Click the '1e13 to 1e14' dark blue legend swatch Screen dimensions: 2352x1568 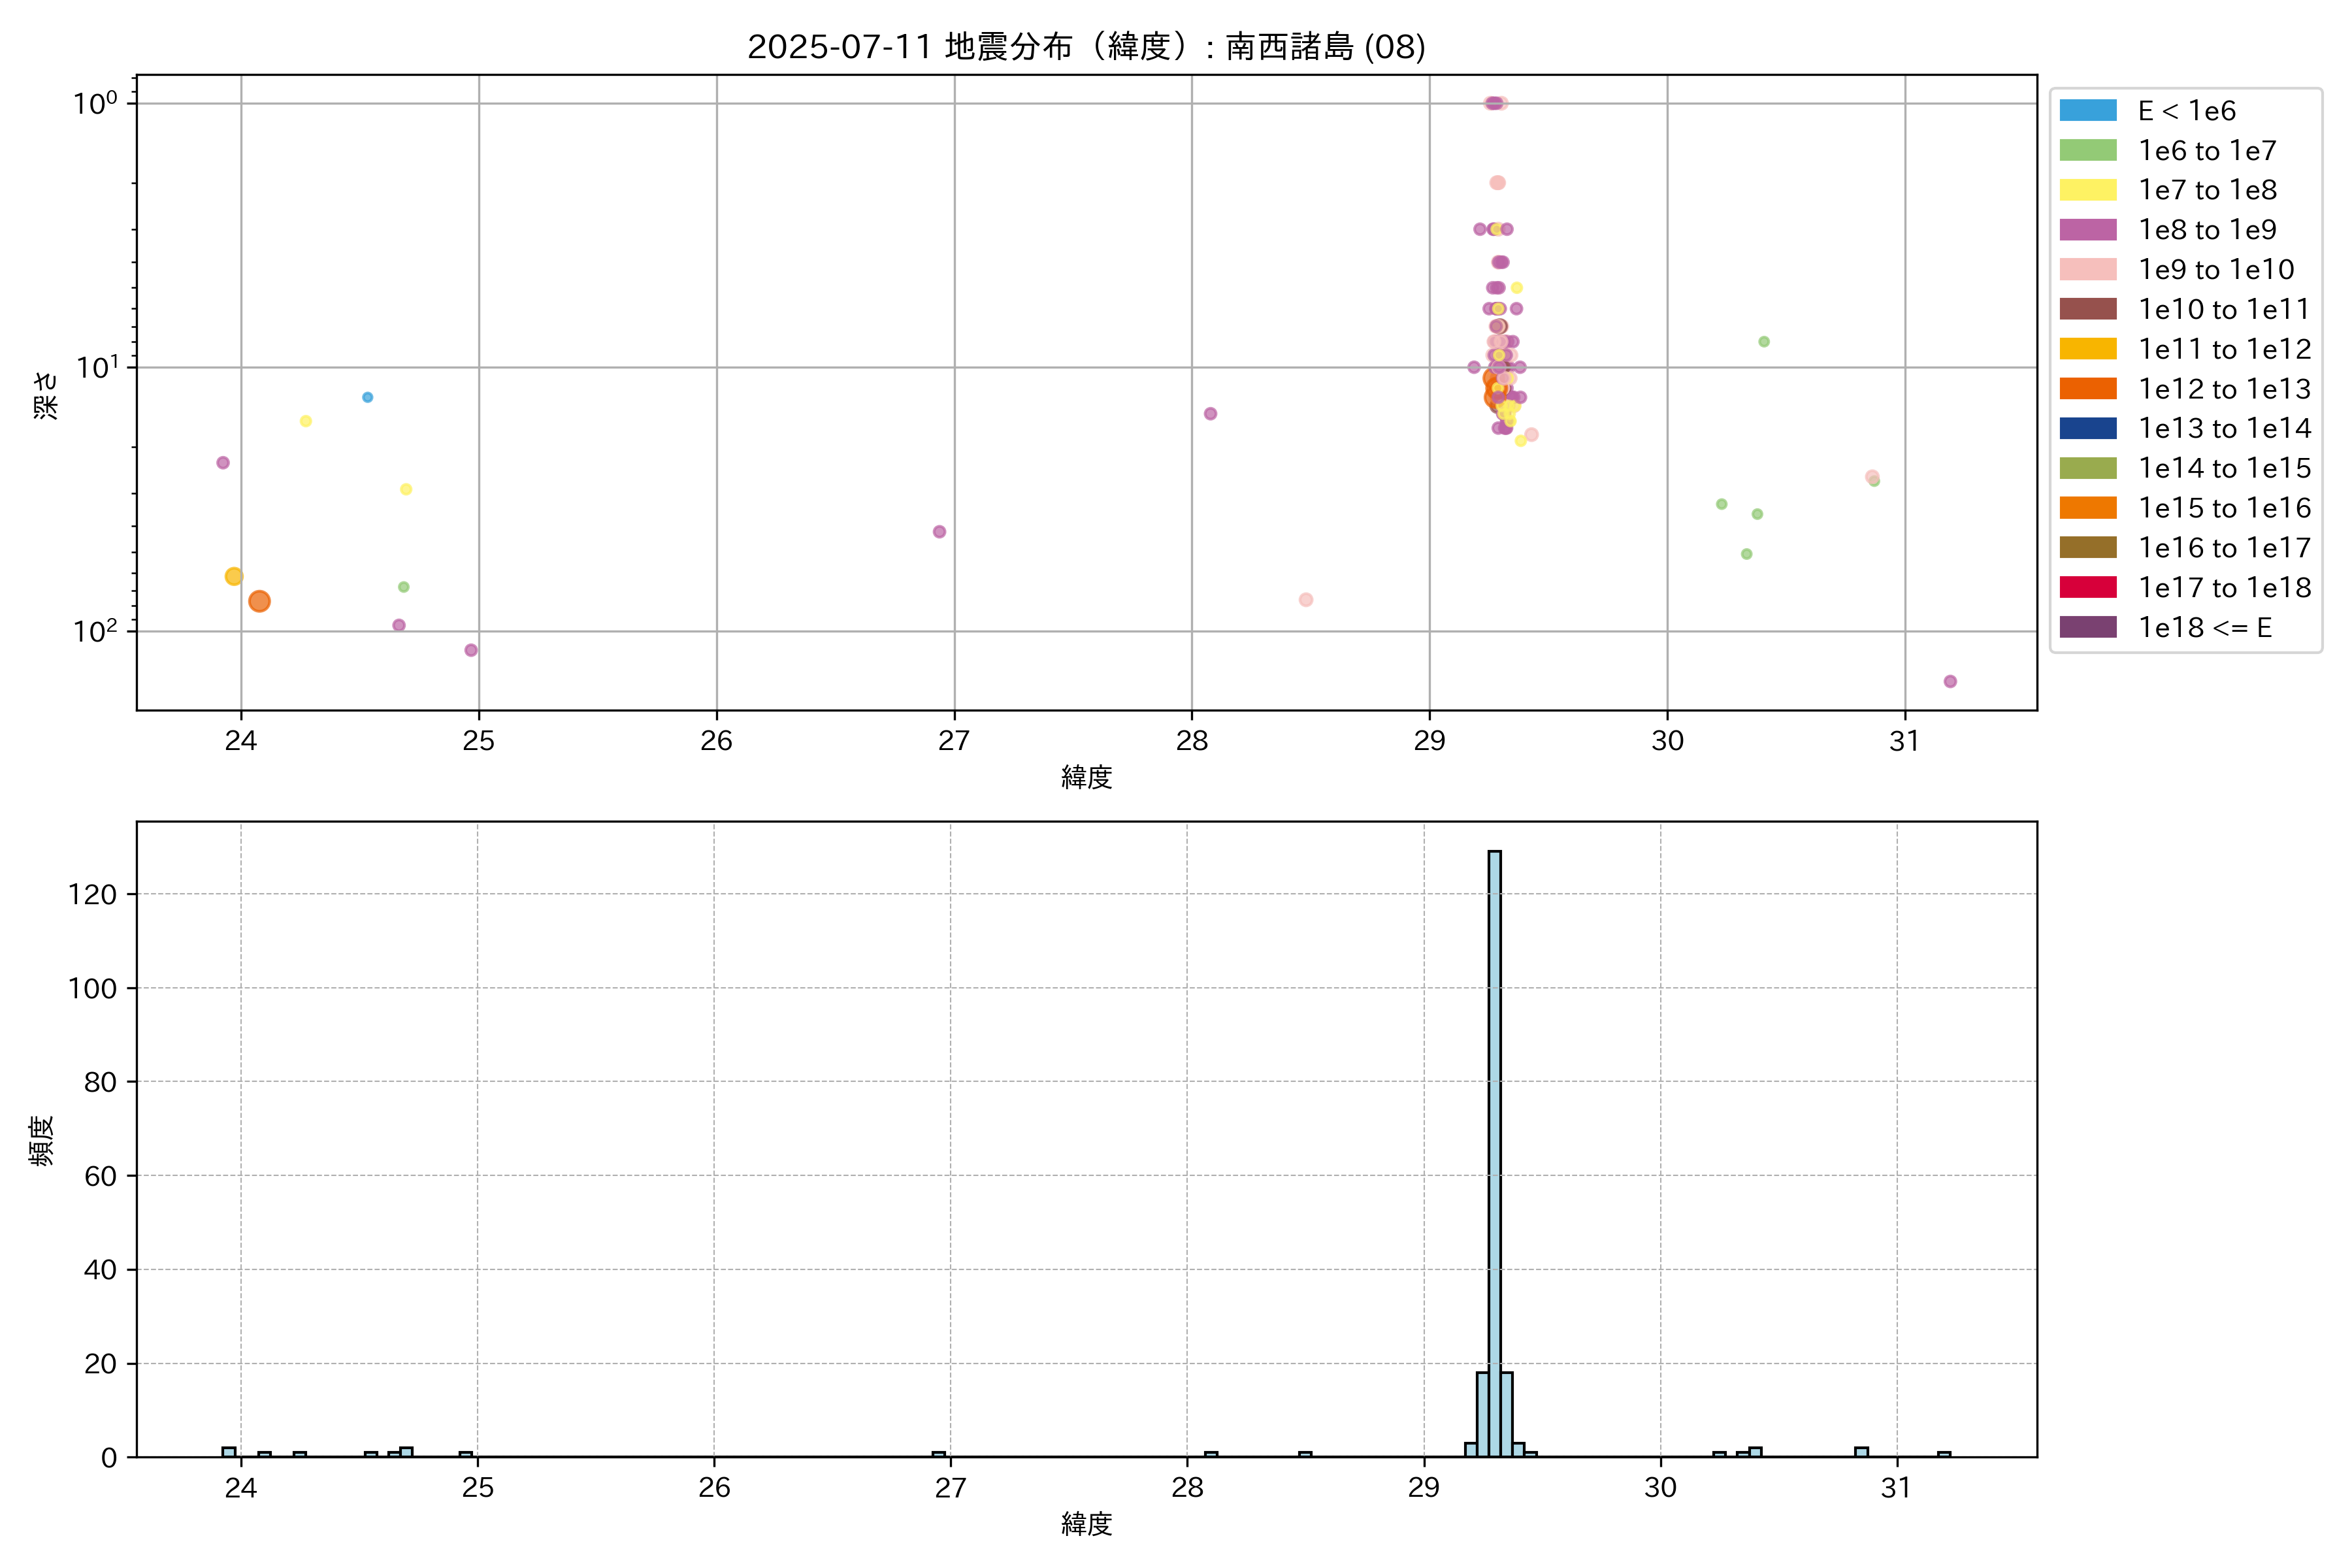pos(2087,428)
